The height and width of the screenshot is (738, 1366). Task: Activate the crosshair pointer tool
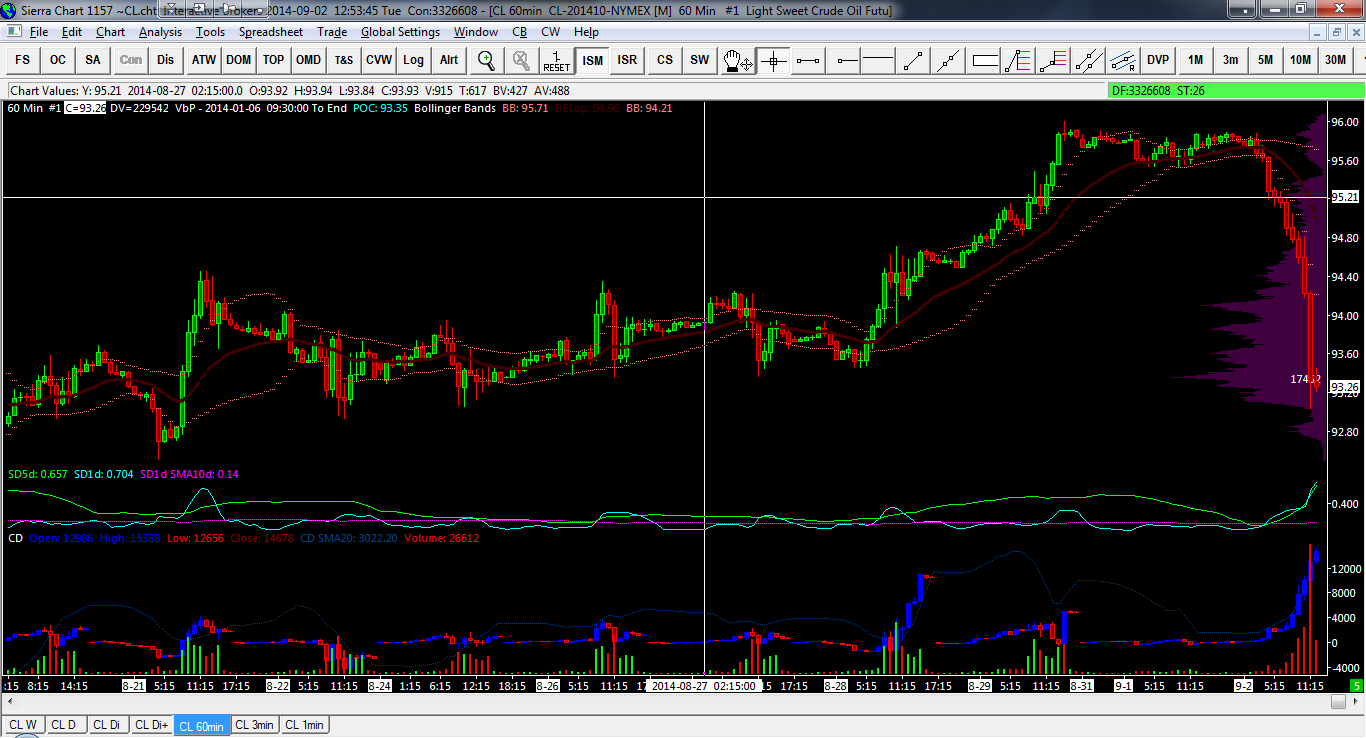click(773, 60)
